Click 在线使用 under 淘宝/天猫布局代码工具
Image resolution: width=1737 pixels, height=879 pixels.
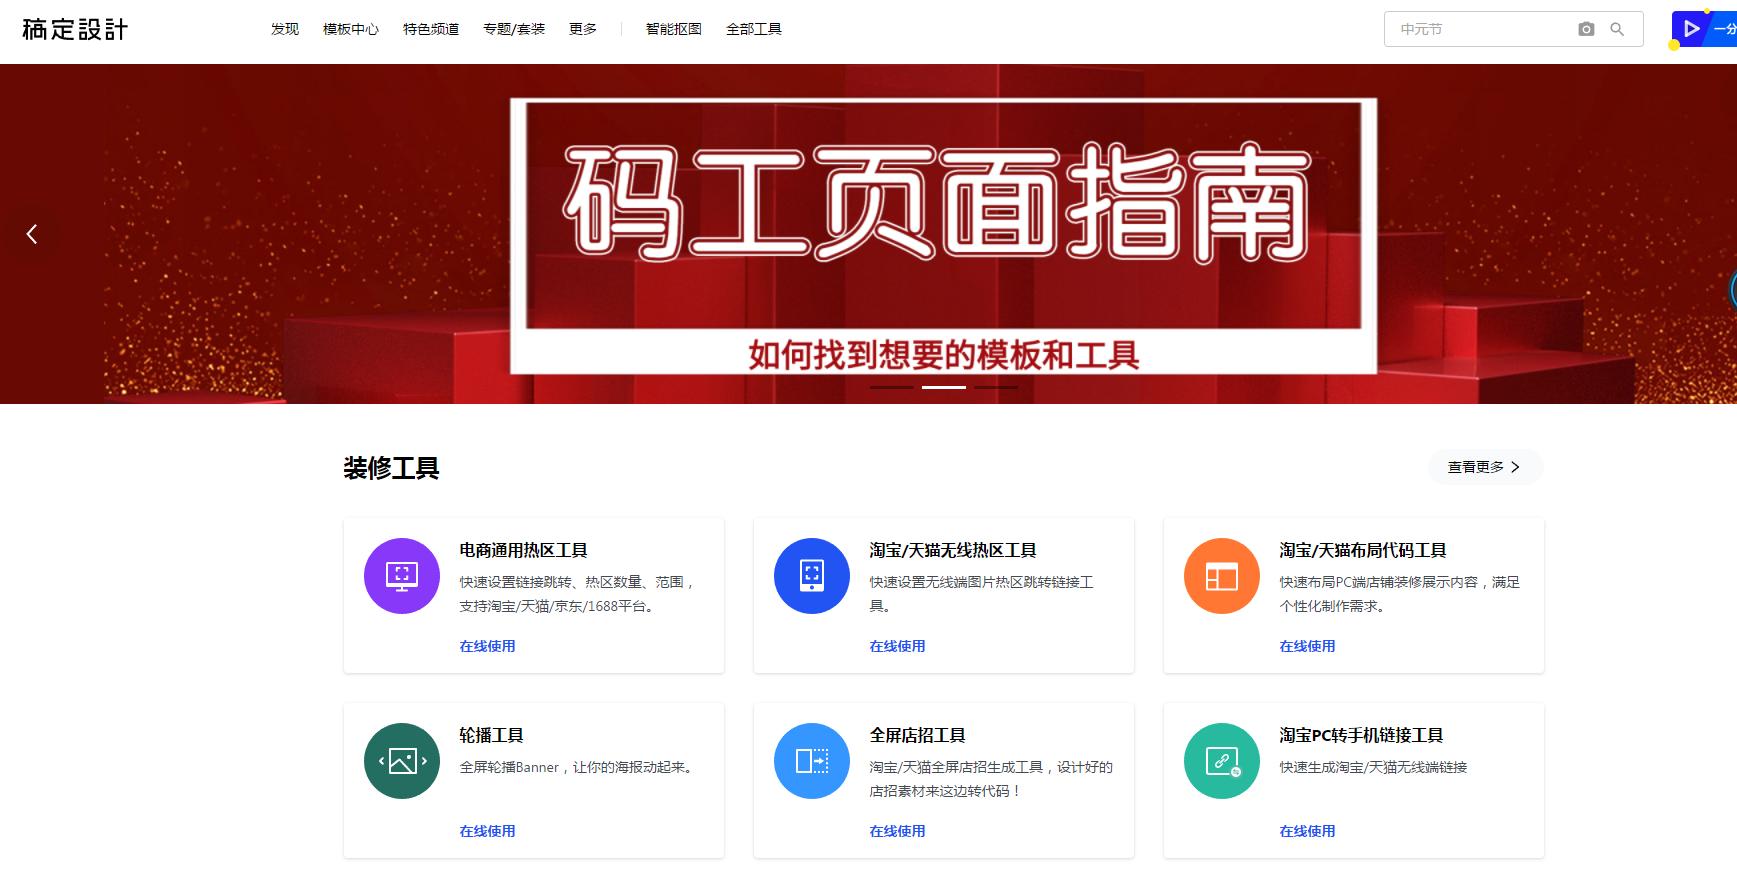pyautogui.click(x=1307, y=646)
